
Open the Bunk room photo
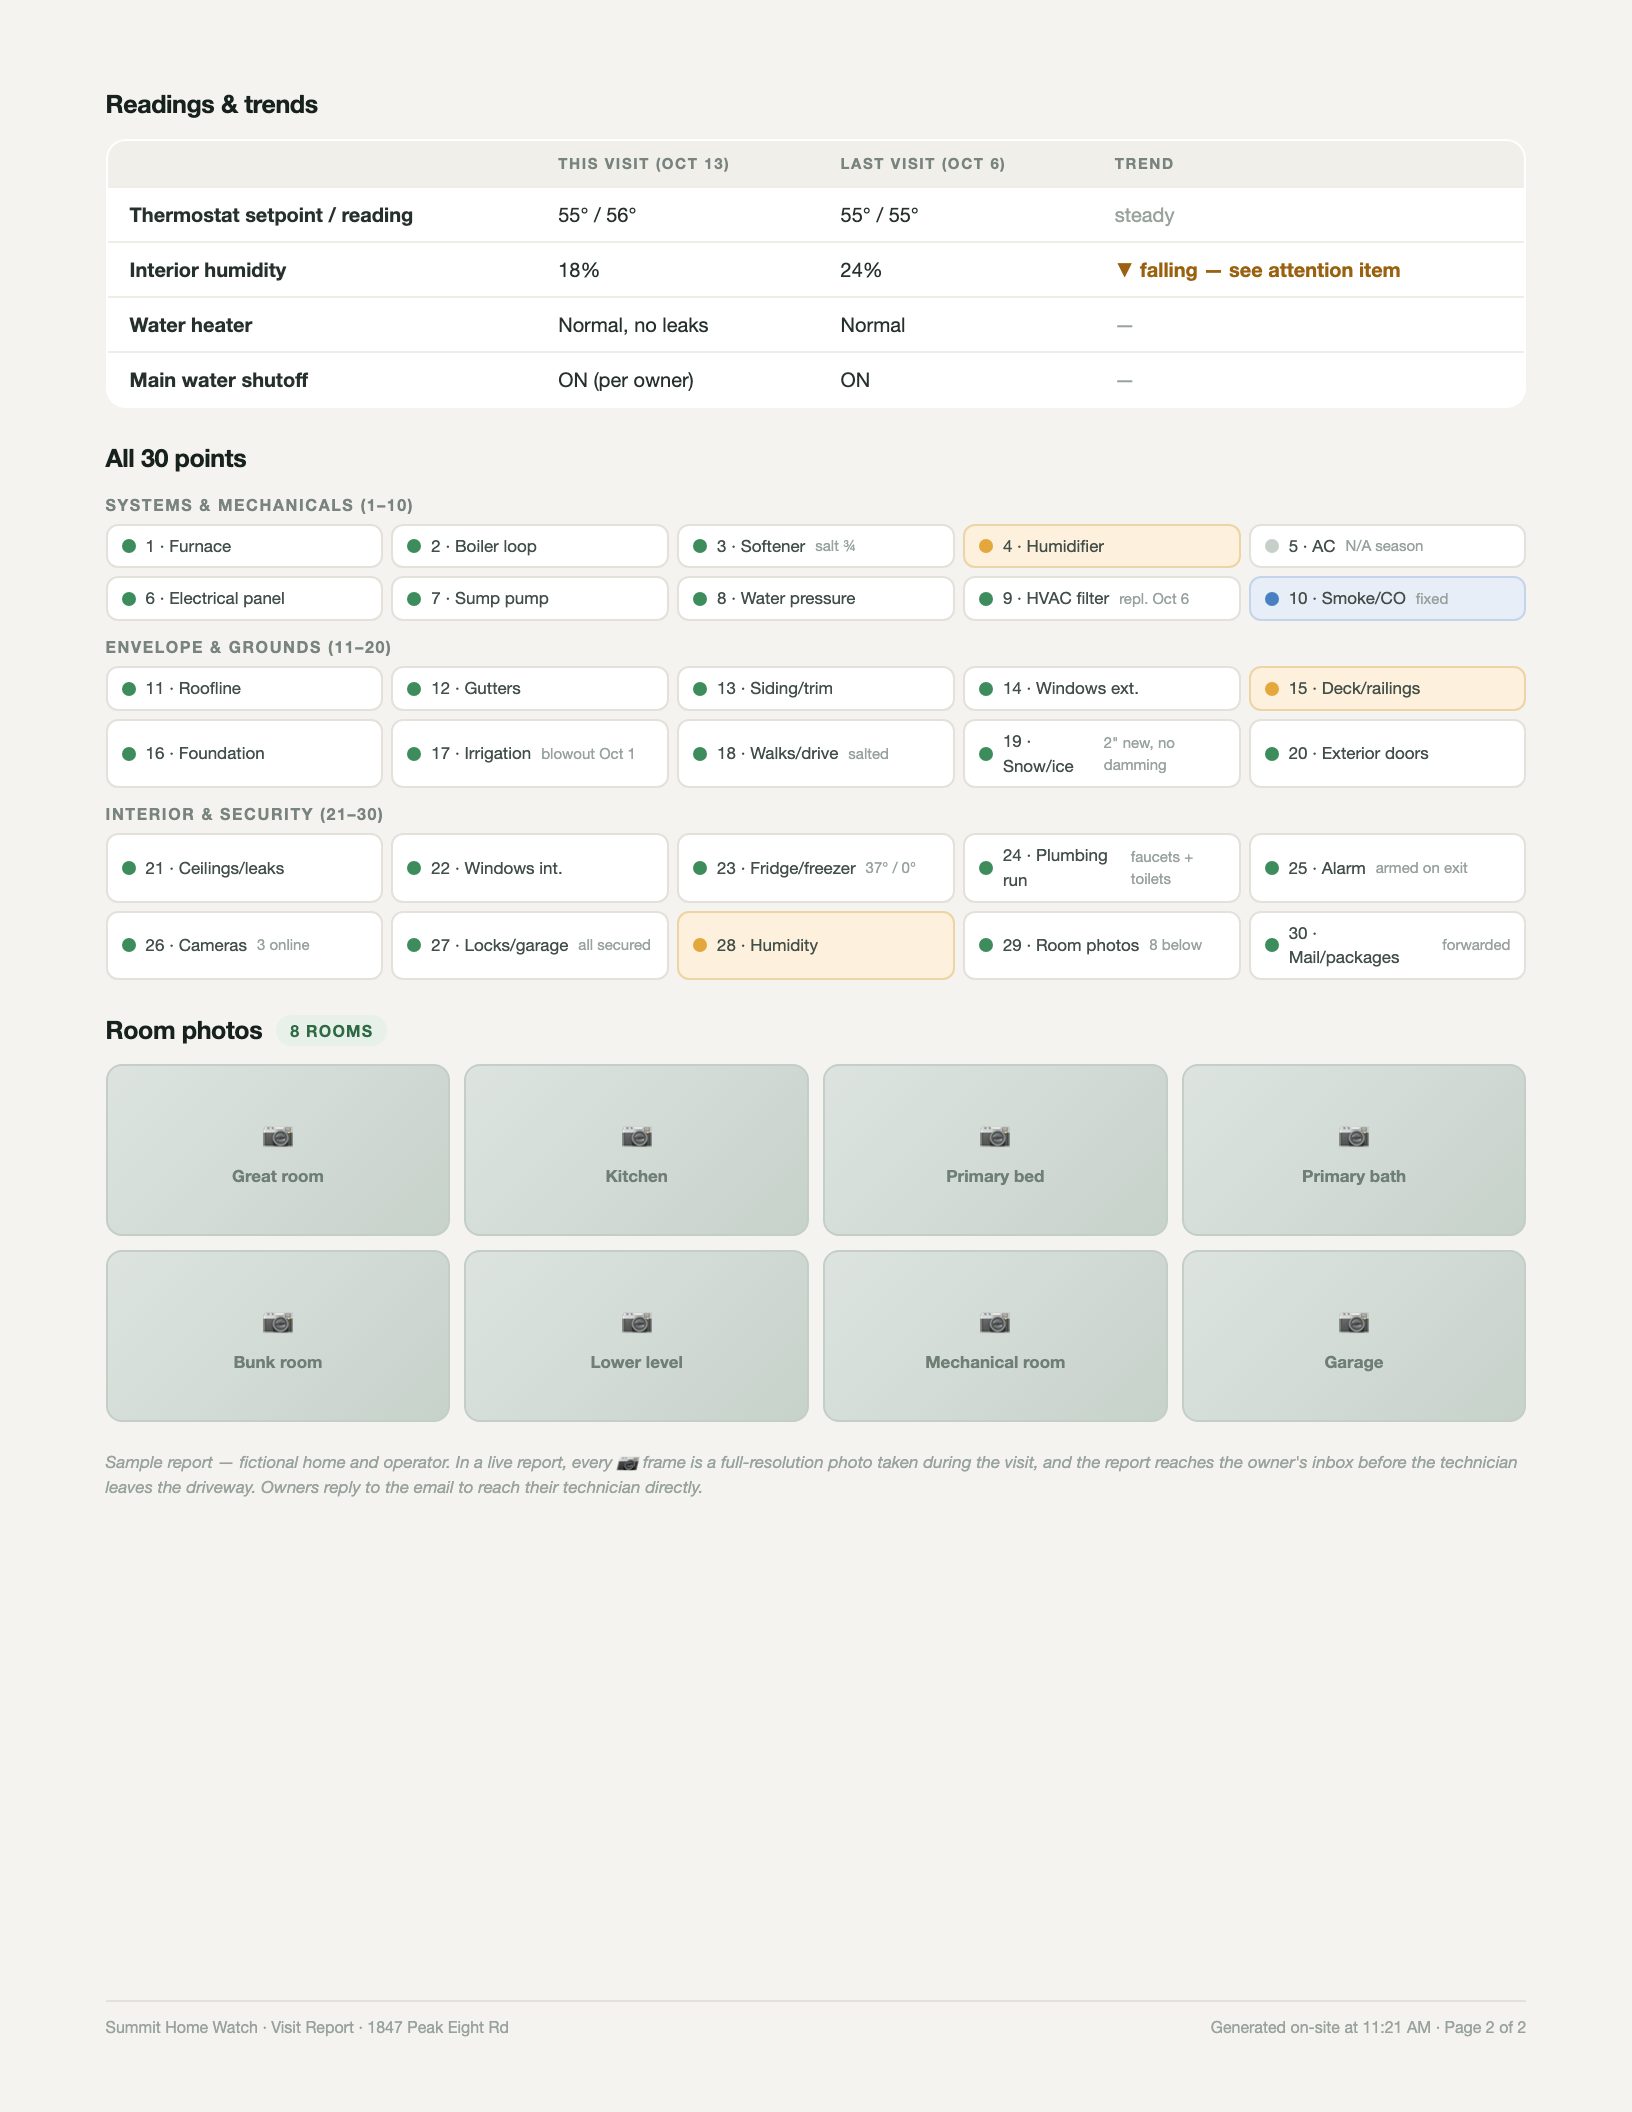tap(278, 1336)
